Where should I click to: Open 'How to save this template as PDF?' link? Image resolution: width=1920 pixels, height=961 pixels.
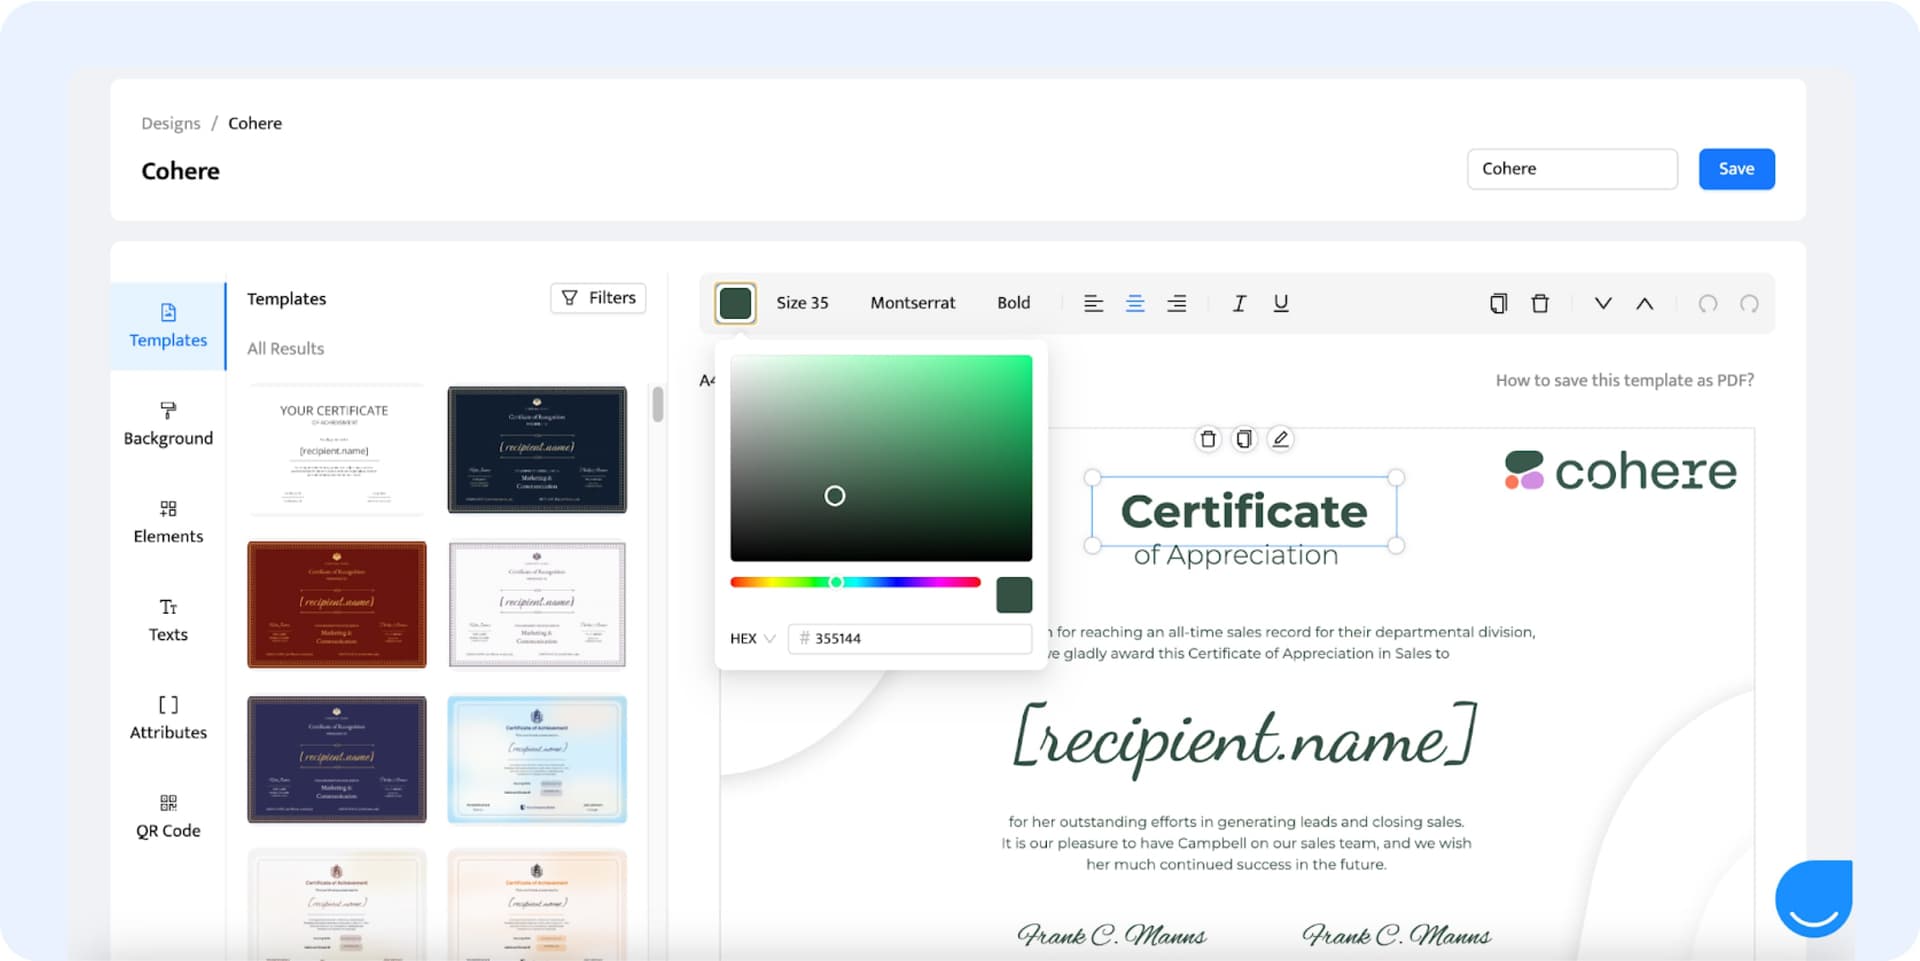(1624, 380)
